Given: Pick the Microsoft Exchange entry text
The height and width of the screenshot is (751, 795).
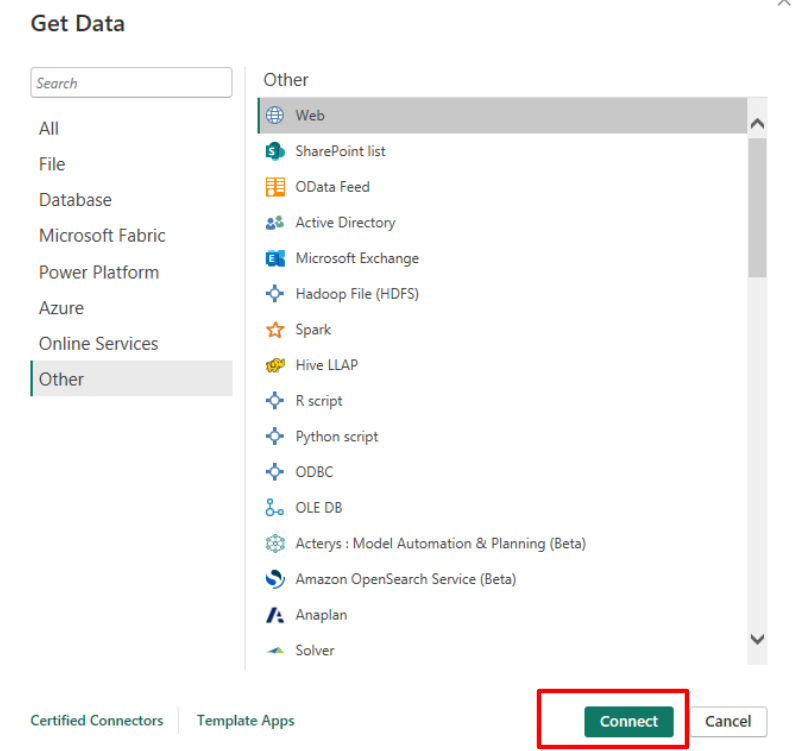Looking at the screenshot, I should [357, 259].
